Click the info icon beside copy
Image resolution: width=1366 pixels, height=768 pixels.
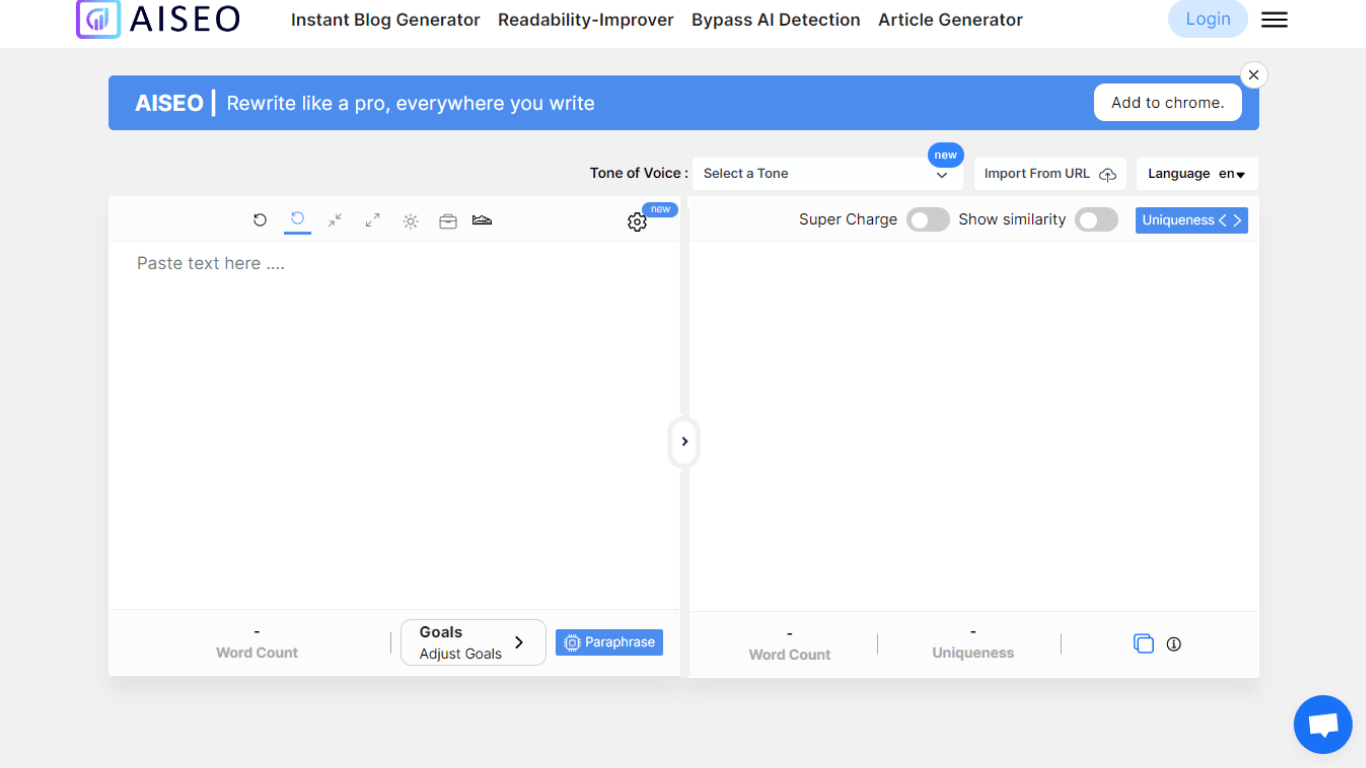(1174, 644)
